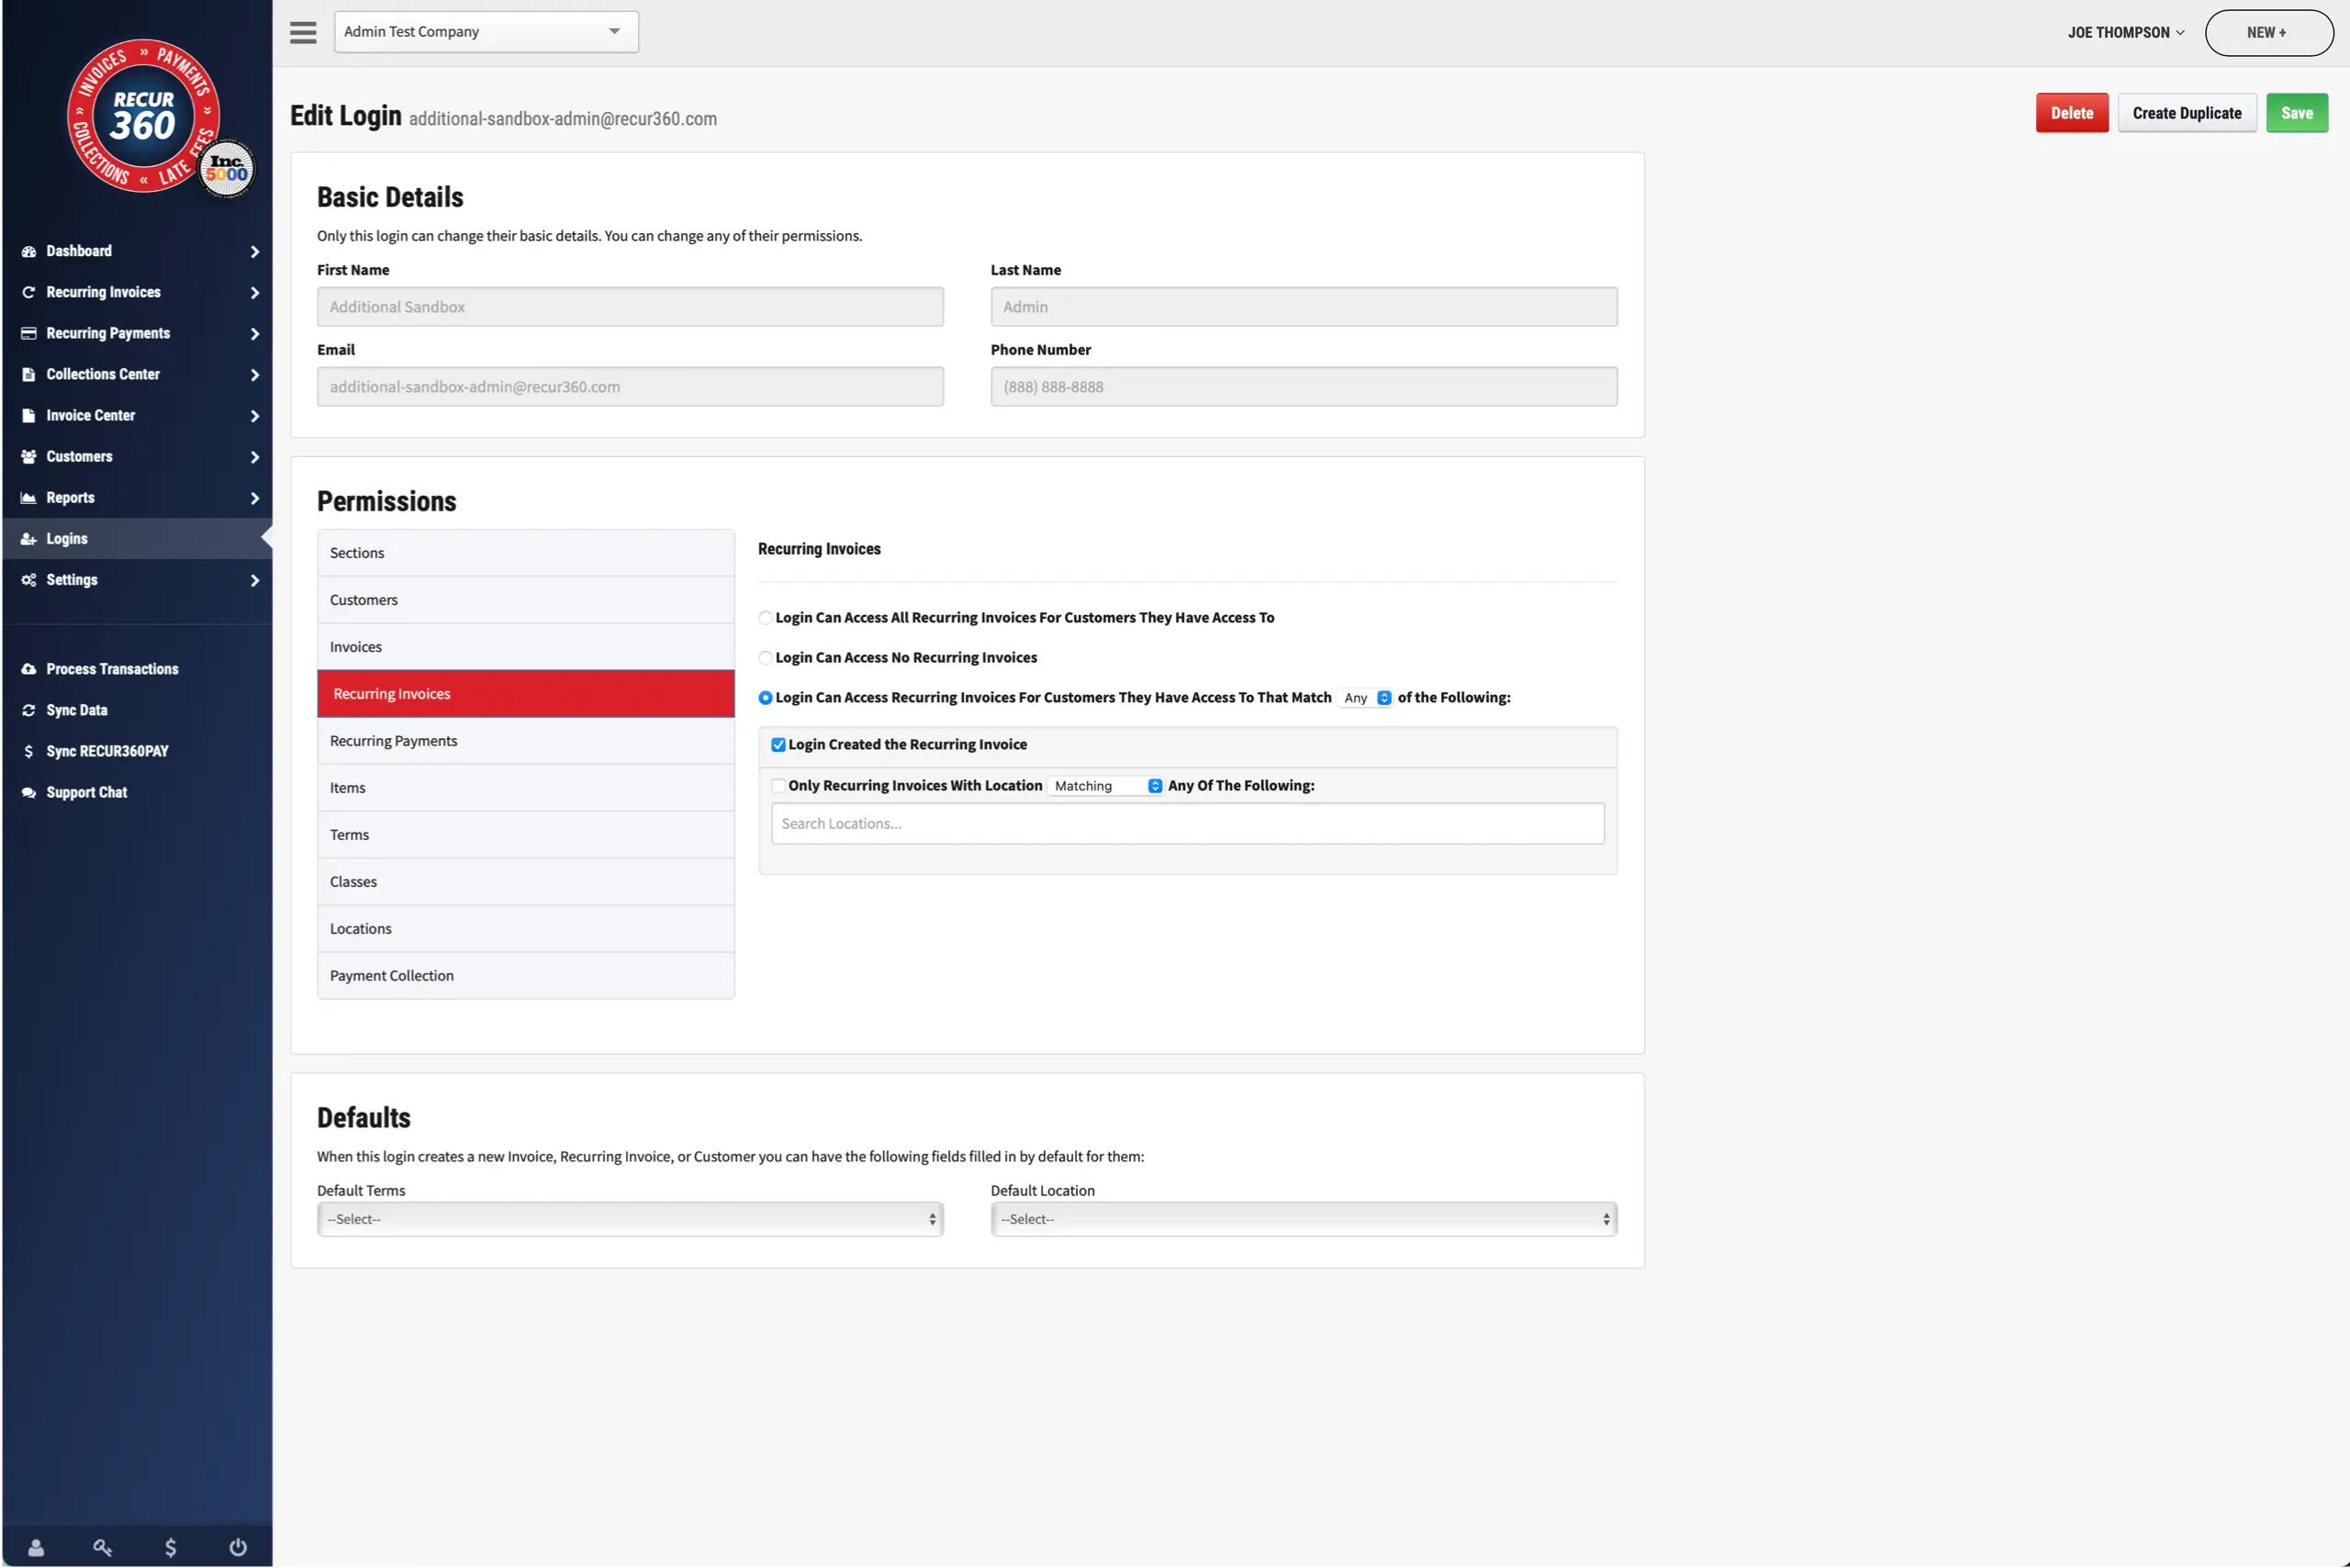Click the Email field
Screen dimensions: 2350x1568
[630, 387]
